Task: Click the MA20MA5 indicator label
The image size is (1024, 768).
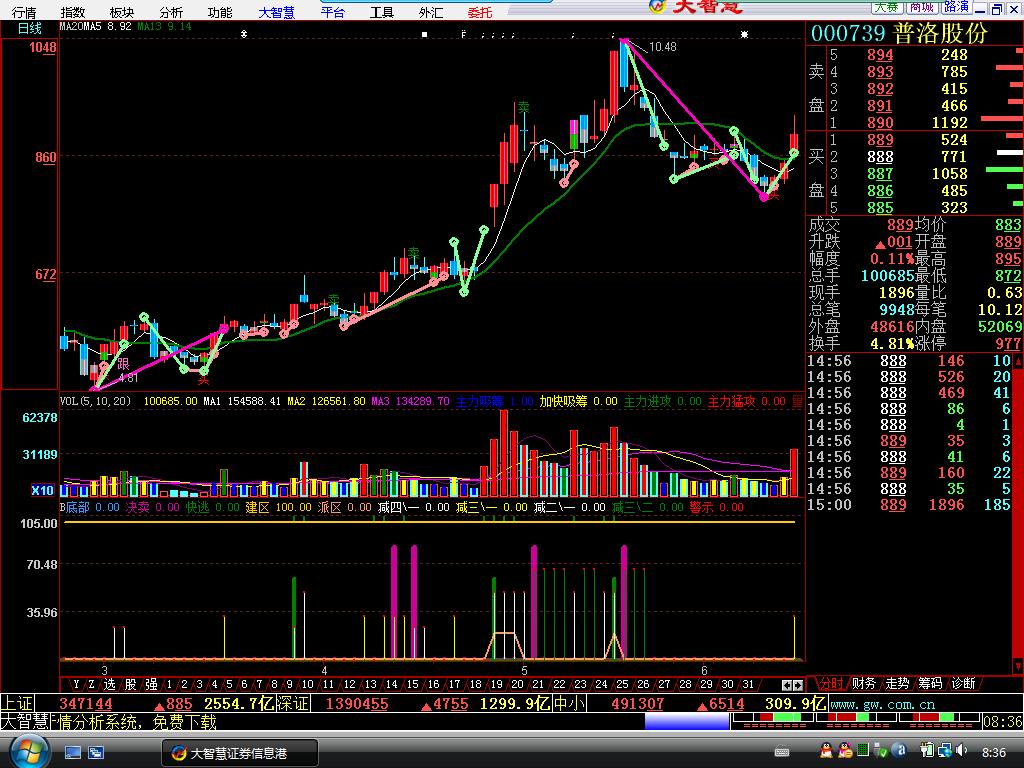Action: click(x=80, y=27)
